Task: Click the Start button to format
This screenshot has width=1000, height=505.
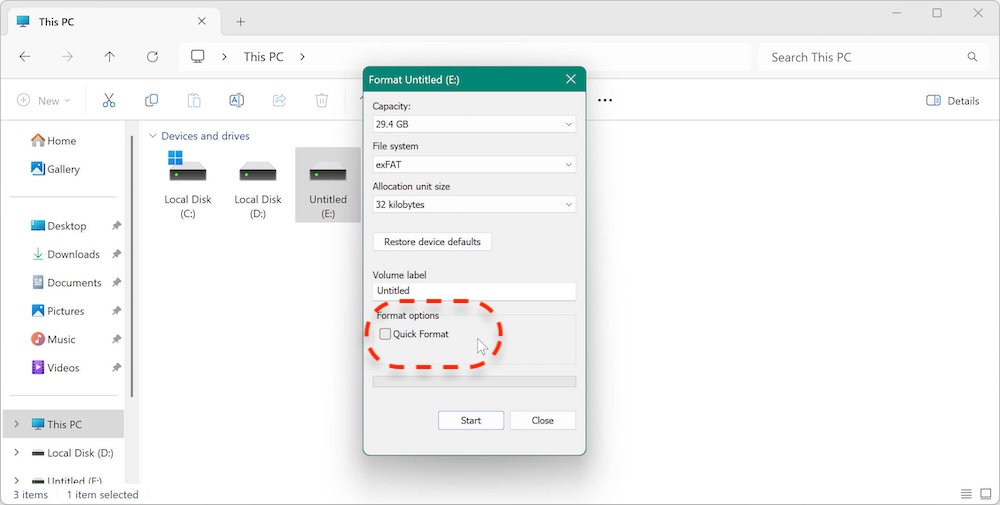Action: click(471, 420)
